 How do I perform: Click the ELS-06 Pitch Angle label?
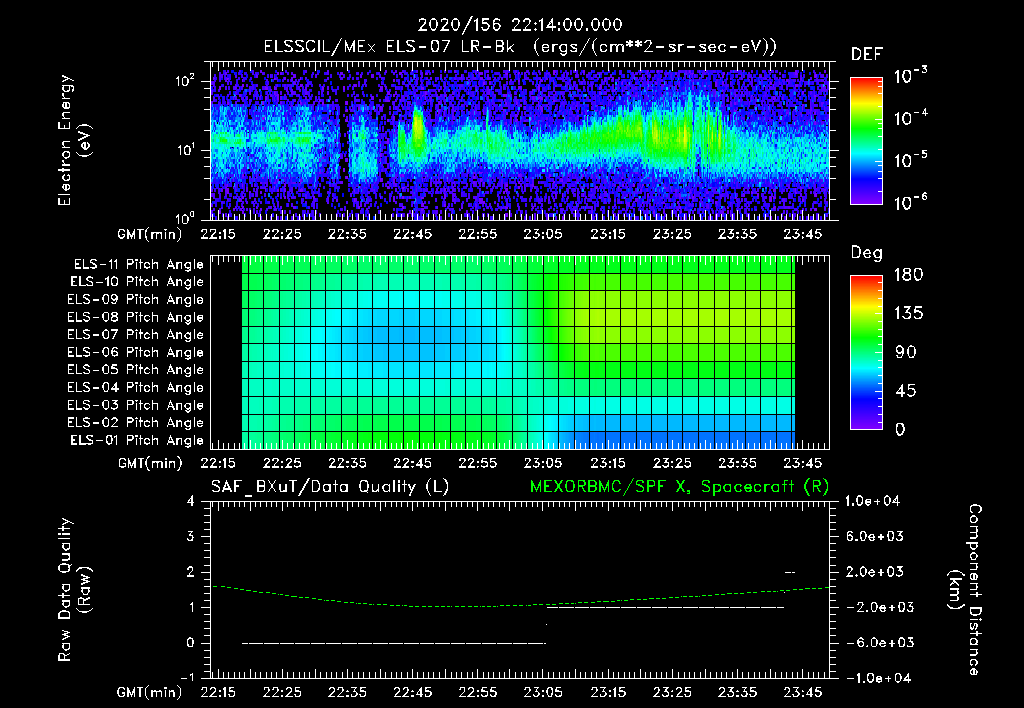(136, 353)
